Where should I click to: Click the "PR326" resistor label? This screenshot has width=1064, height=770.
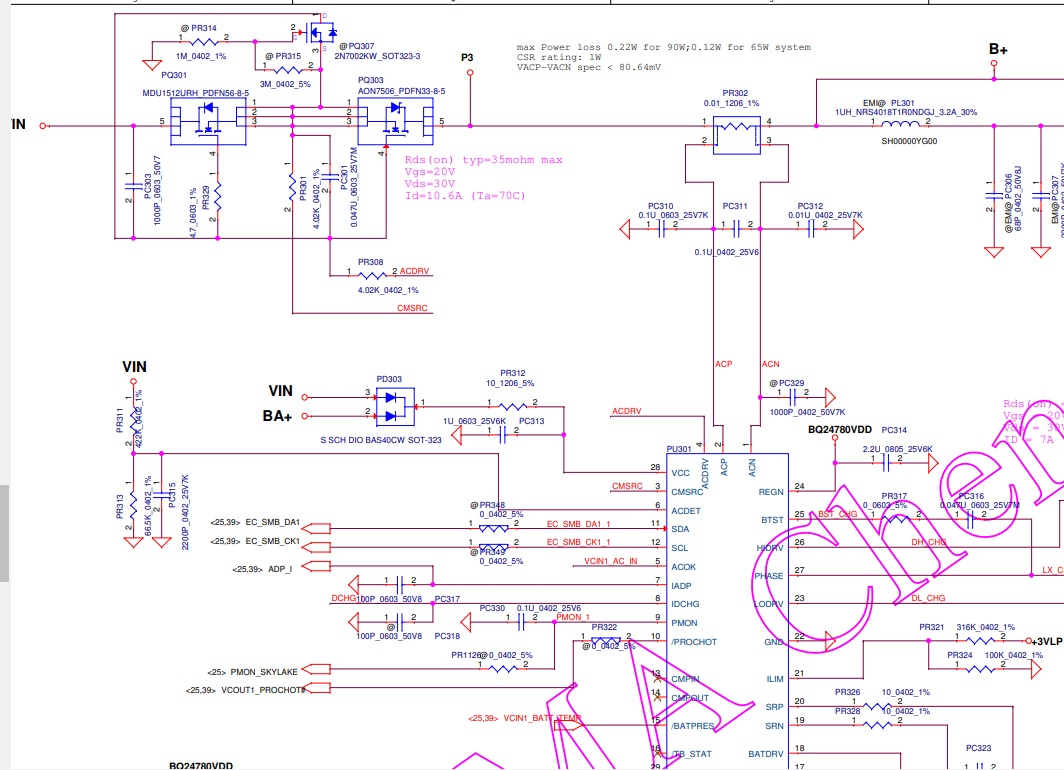tap(848, 693)
